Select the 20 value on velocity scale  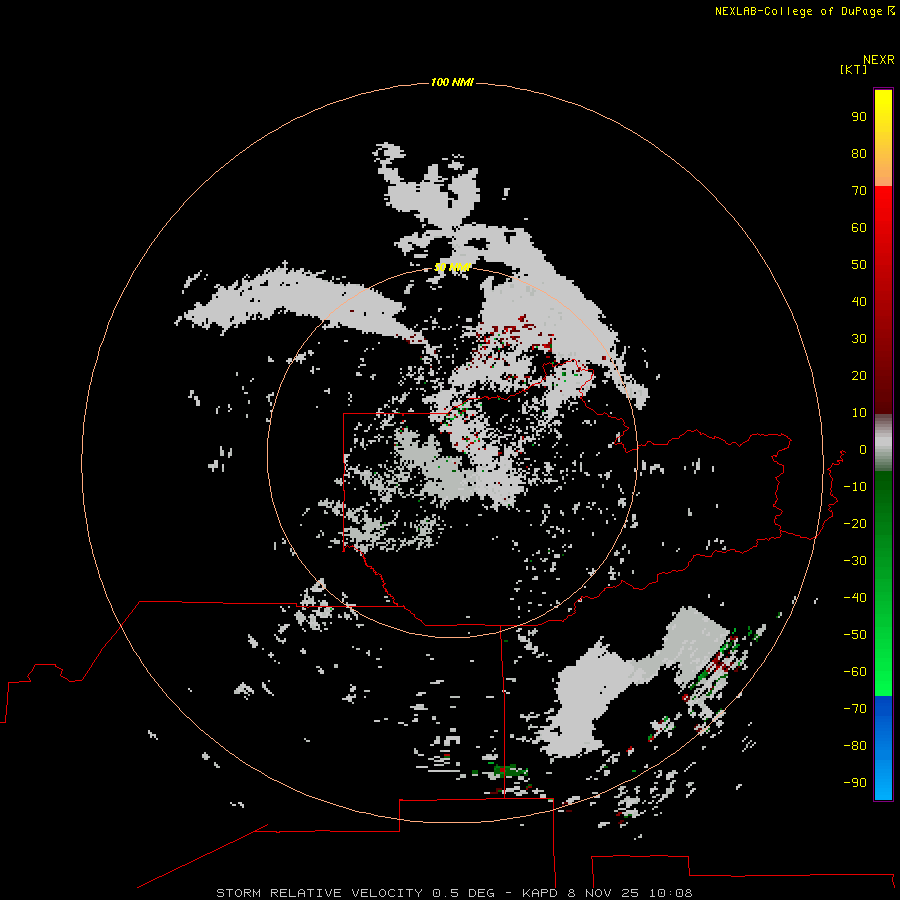[x=859, y=376]
